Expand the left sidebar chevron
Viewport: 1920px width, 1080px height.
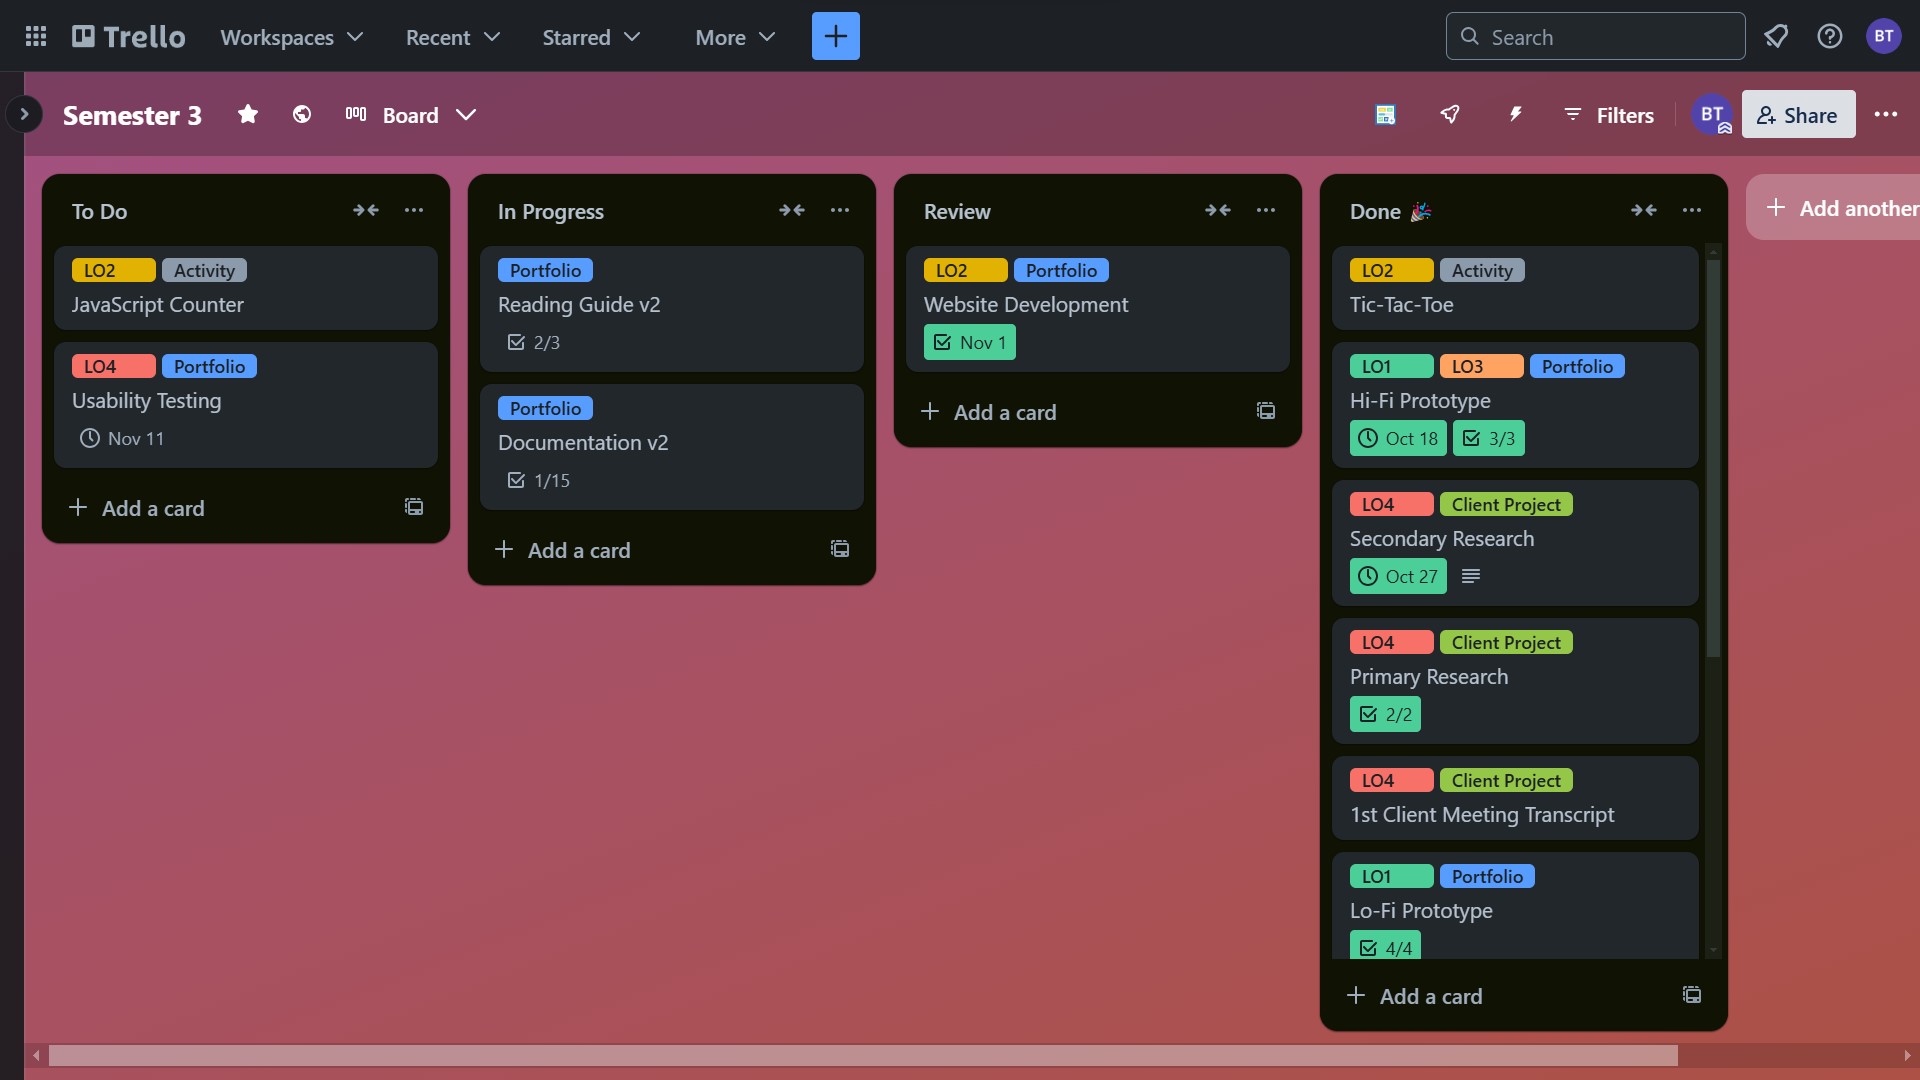pos(24,114)
